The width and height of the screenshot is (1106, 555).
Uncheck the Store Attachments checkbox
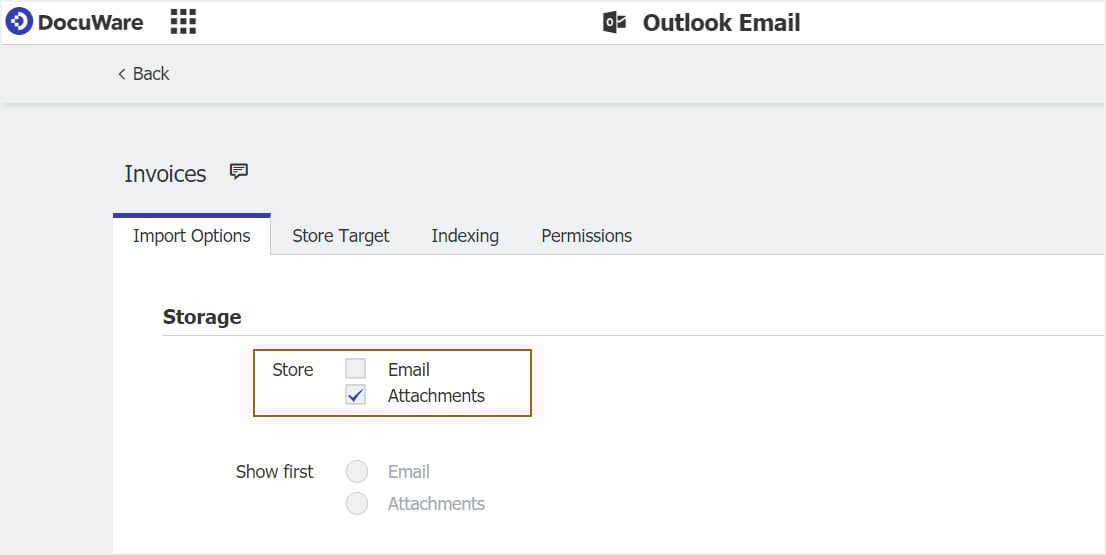pyautogui.click(x=356, y=395)
